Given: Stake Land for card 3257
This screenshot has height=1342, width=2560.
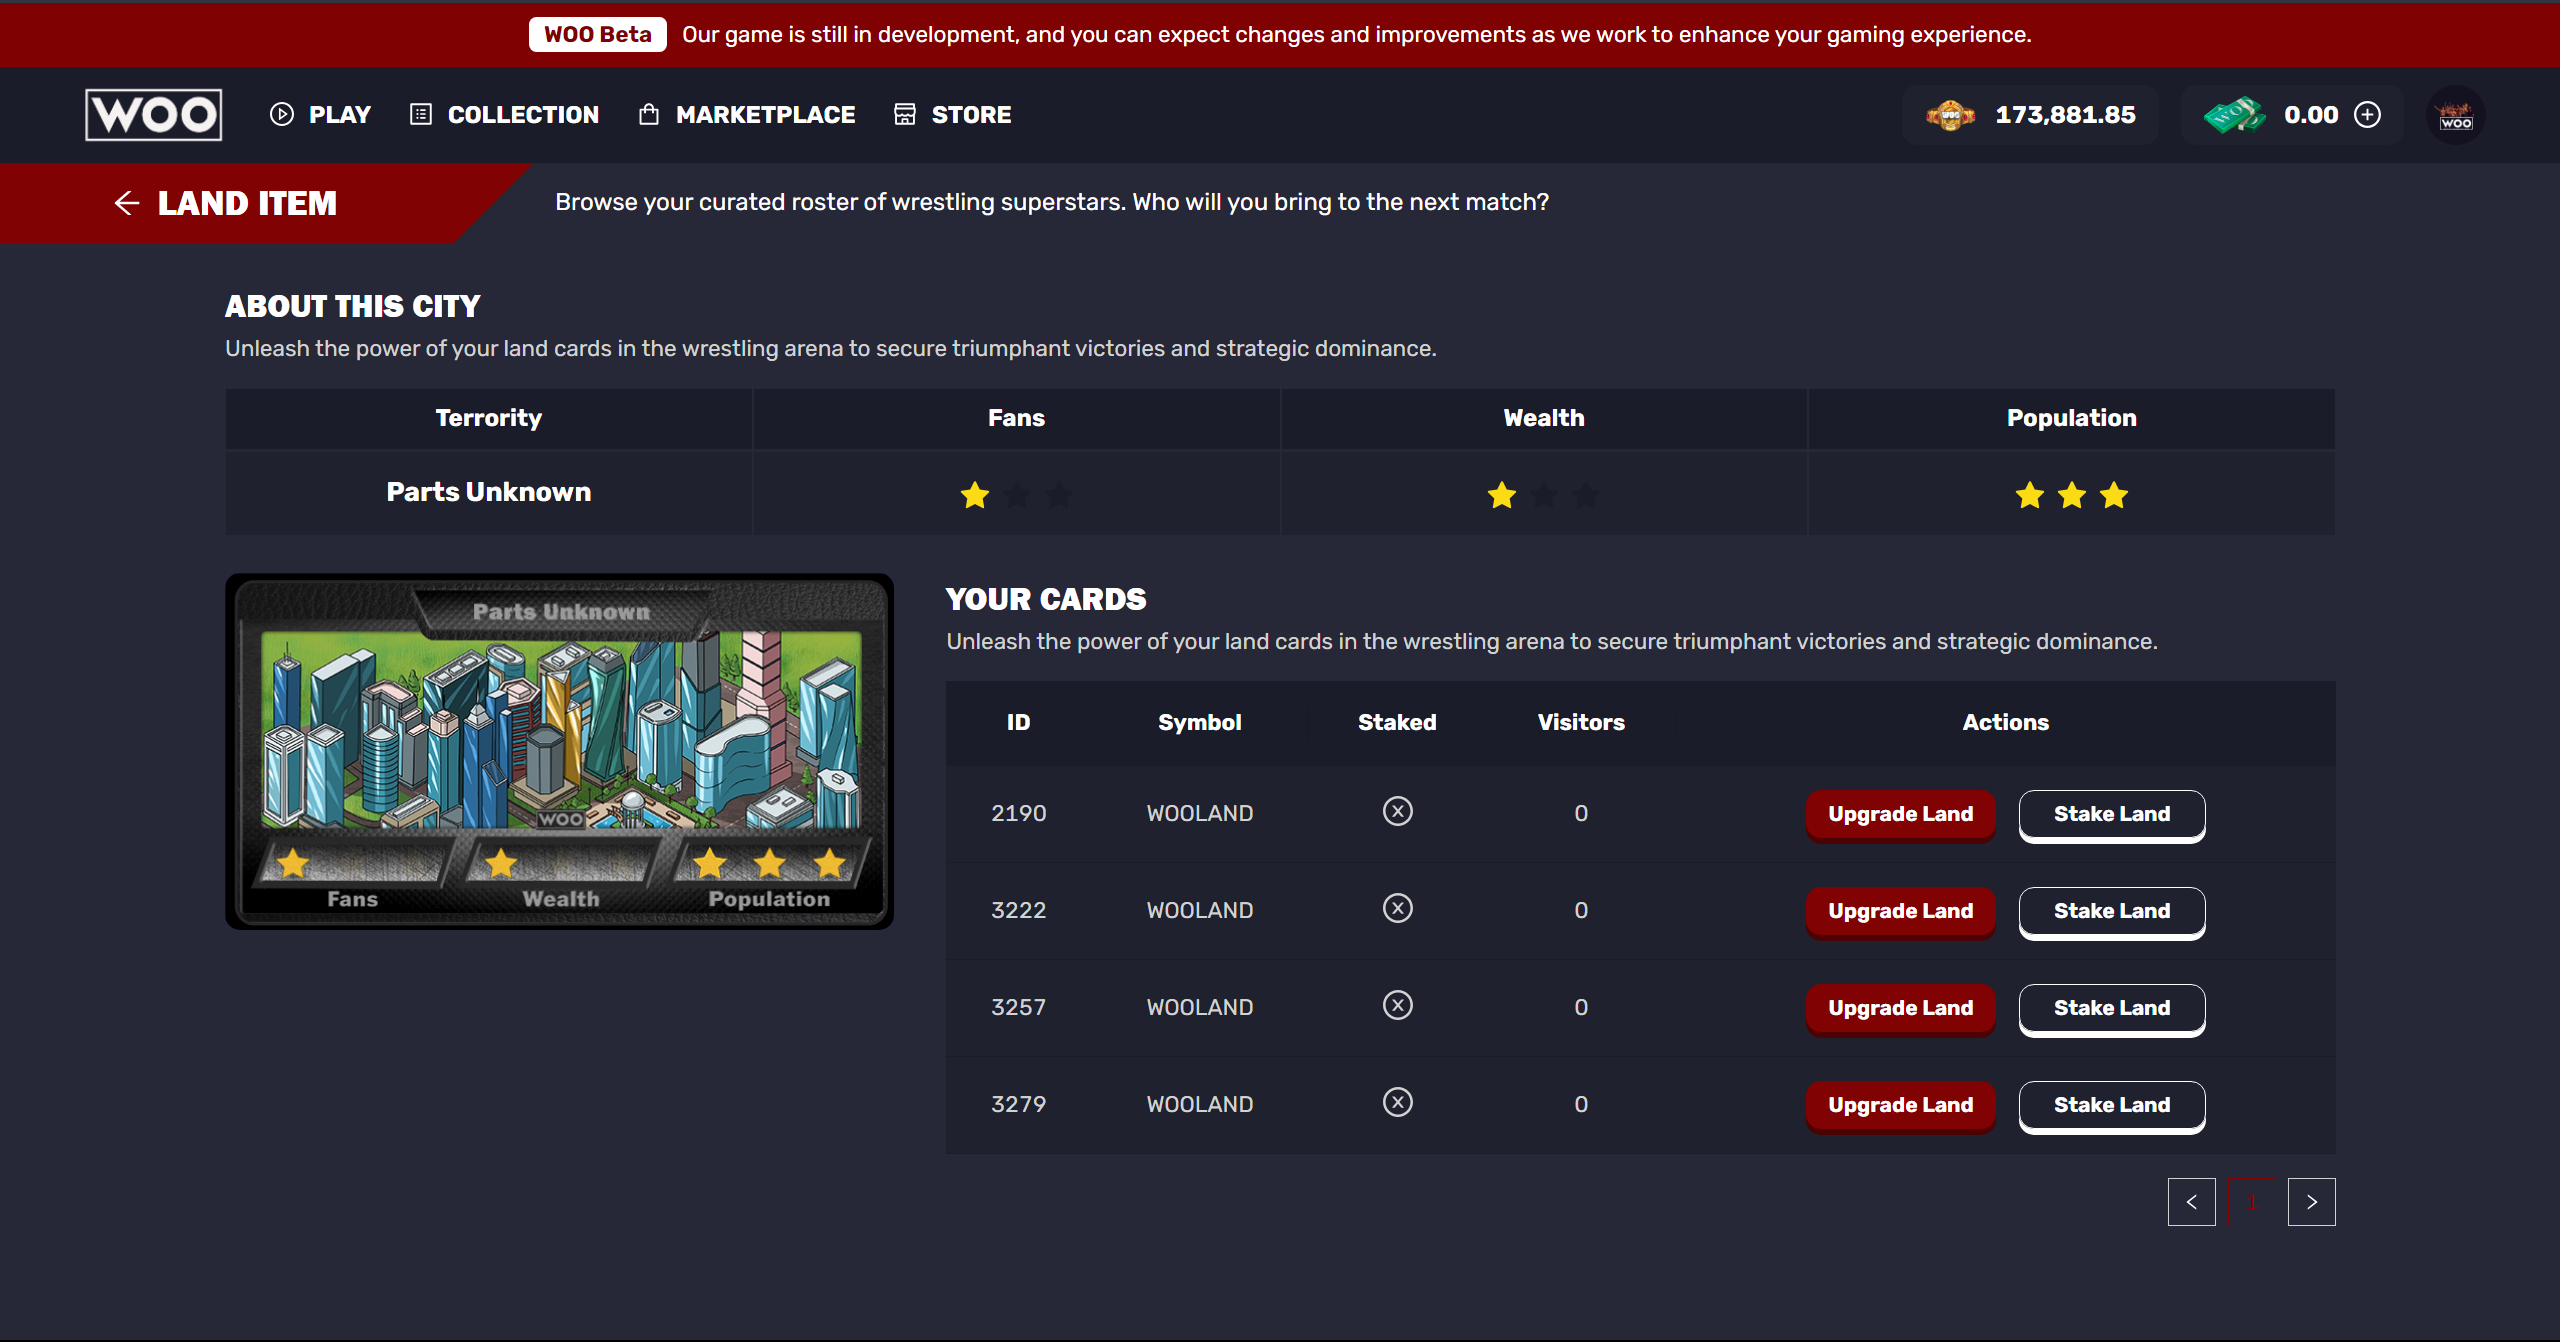Looking at the screenshot, I should point(2112,1008).
